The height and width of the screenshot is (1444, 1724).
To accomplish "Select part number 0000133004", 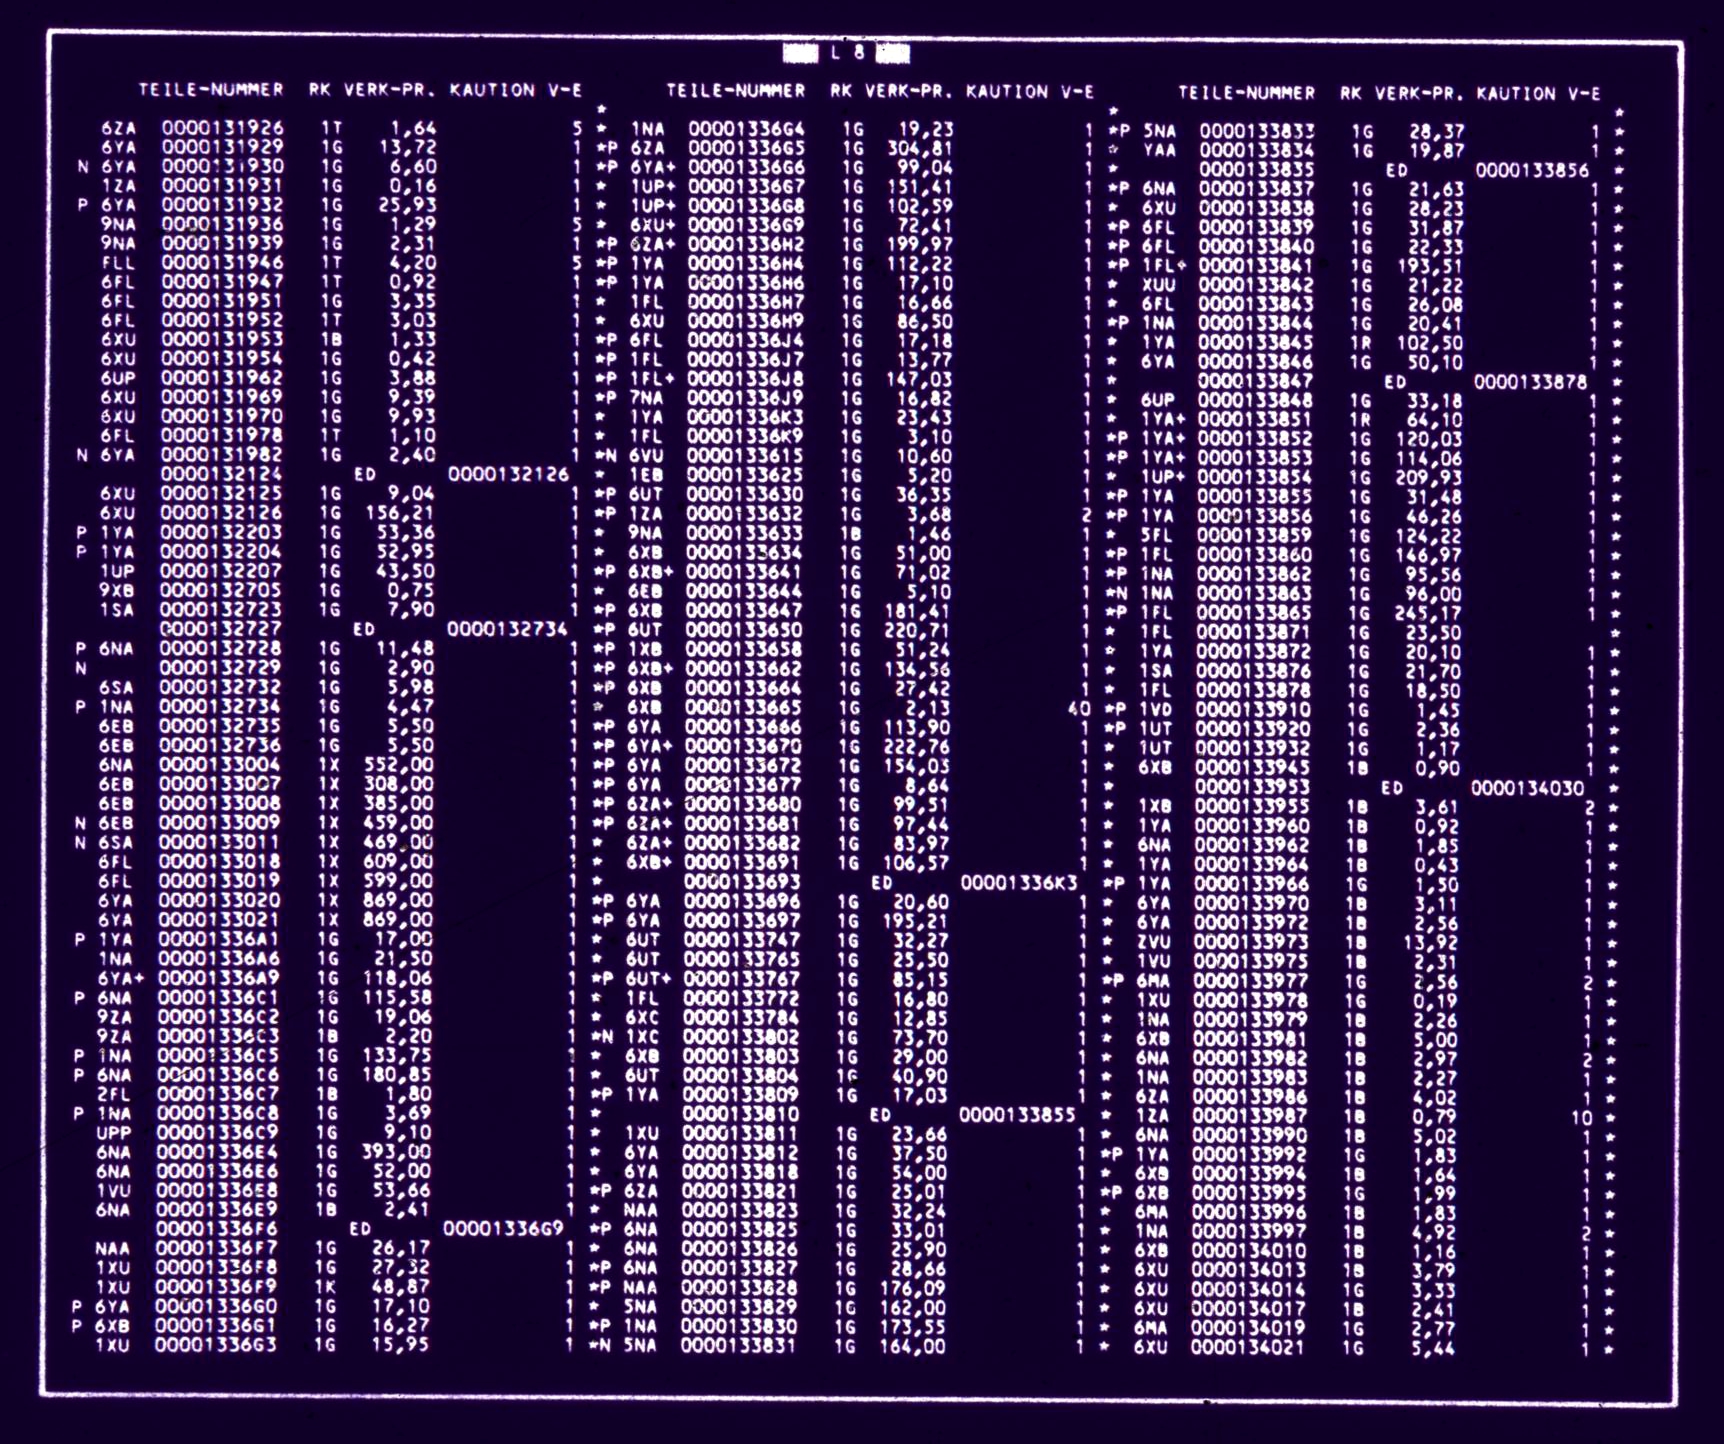I will [x=220, y=765].
